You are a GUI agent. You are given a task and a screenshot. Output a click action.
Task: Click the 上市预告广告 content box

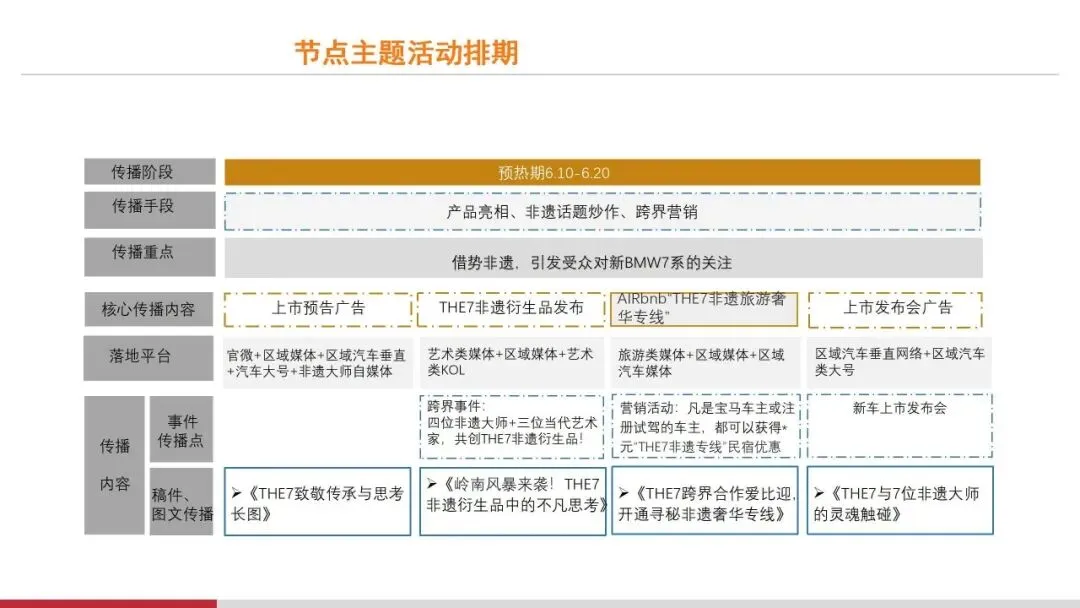point(318,310)
